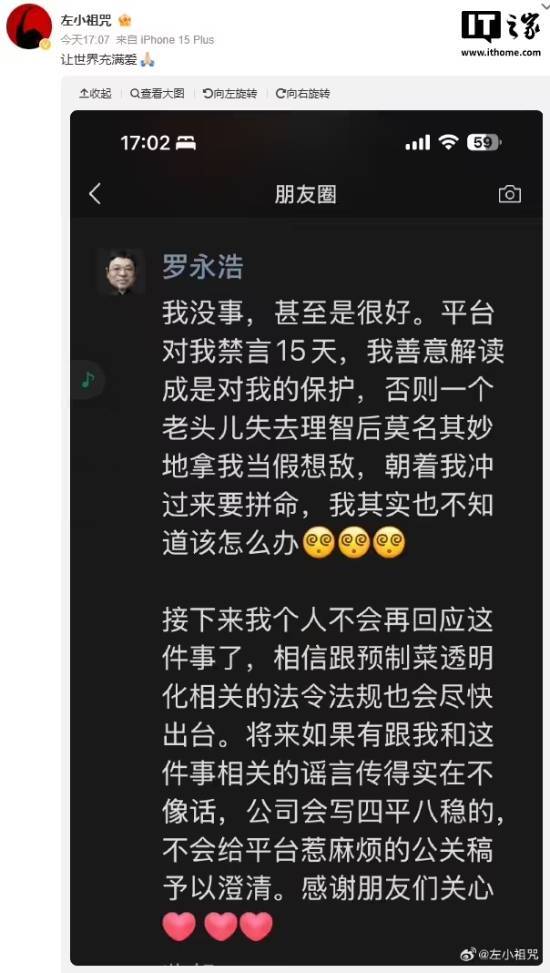Viewport: 550px width, 973px height.
Task: Rotate the image right with 向右旋转
Action: pos(302,94)
